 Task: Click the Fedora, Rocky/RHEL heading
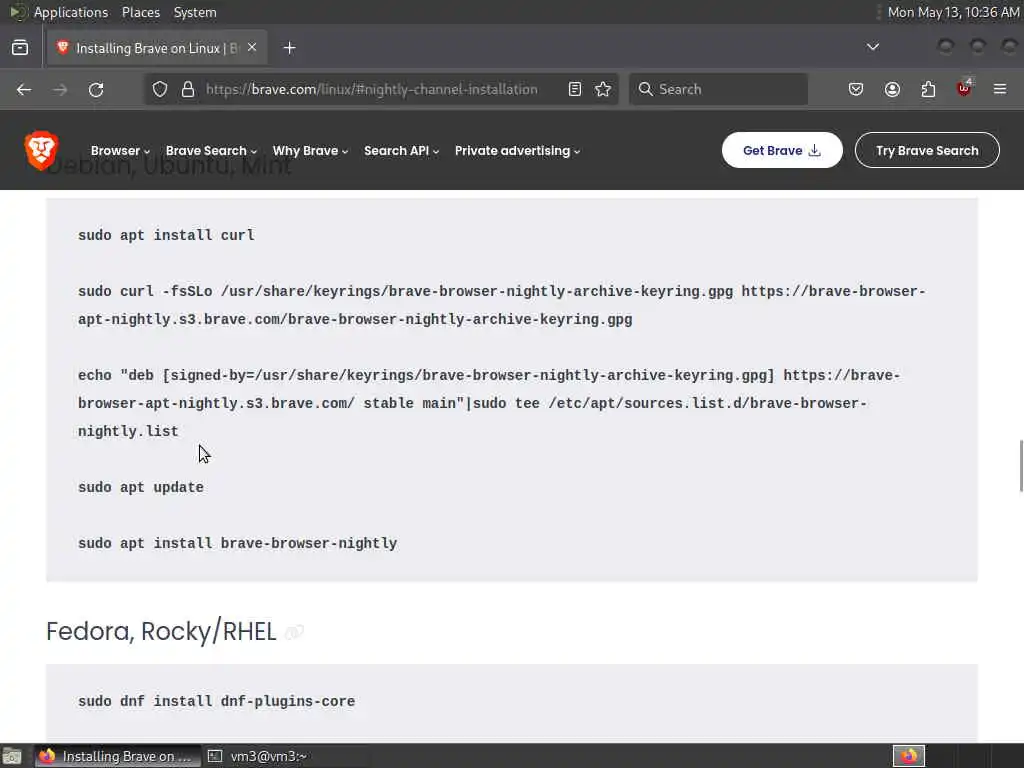point(161,632)
